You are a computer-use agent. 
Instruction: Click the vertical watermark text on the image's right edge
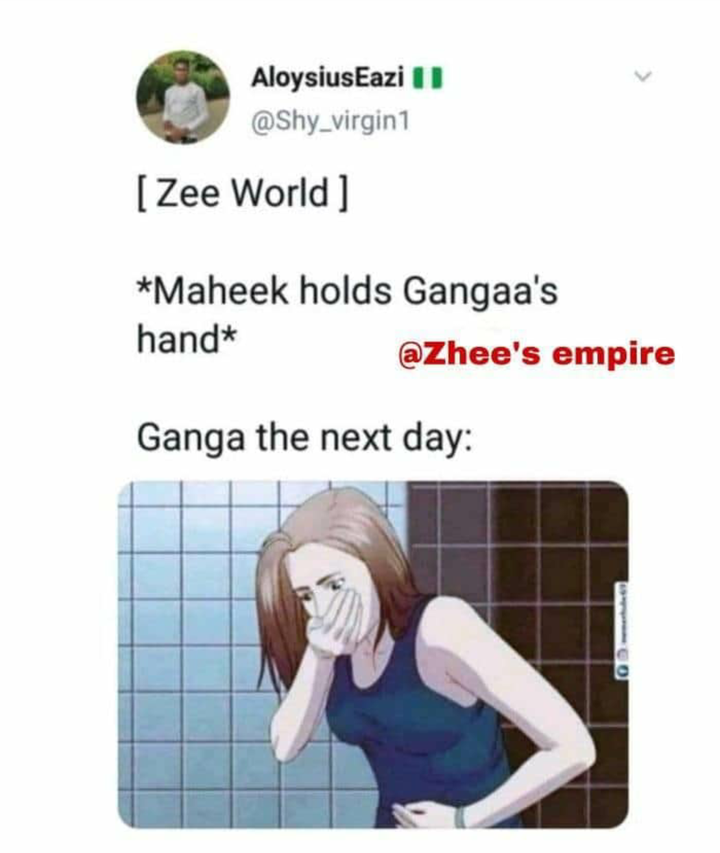623,613
